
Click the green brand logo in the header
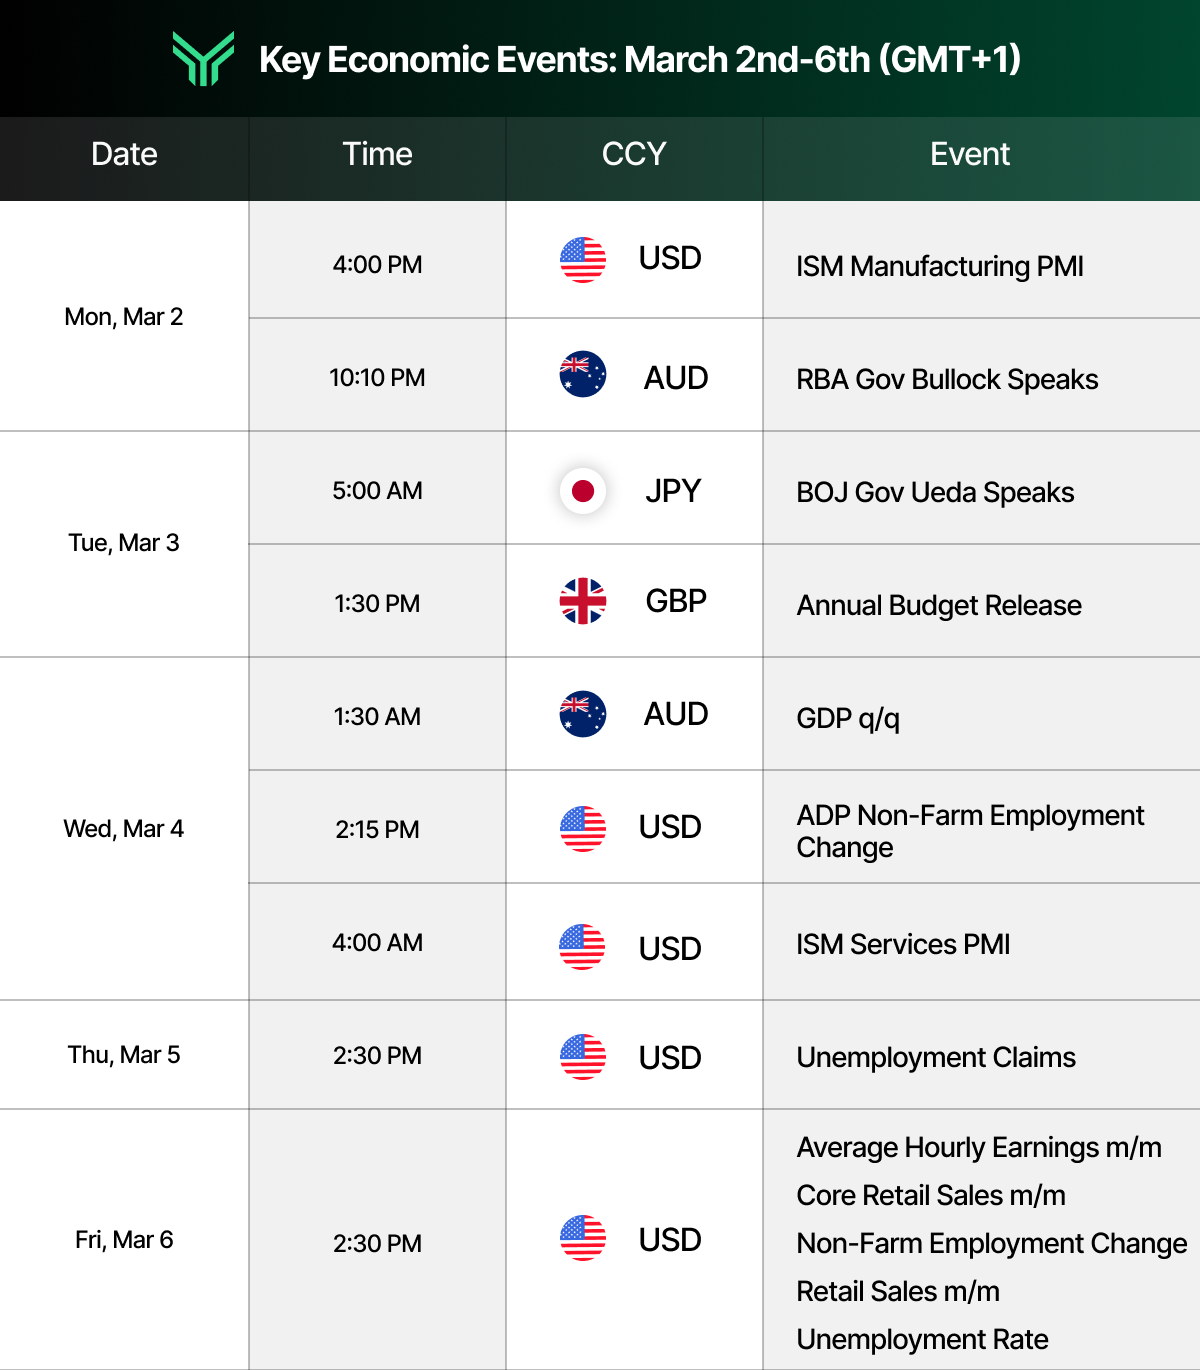206,59
